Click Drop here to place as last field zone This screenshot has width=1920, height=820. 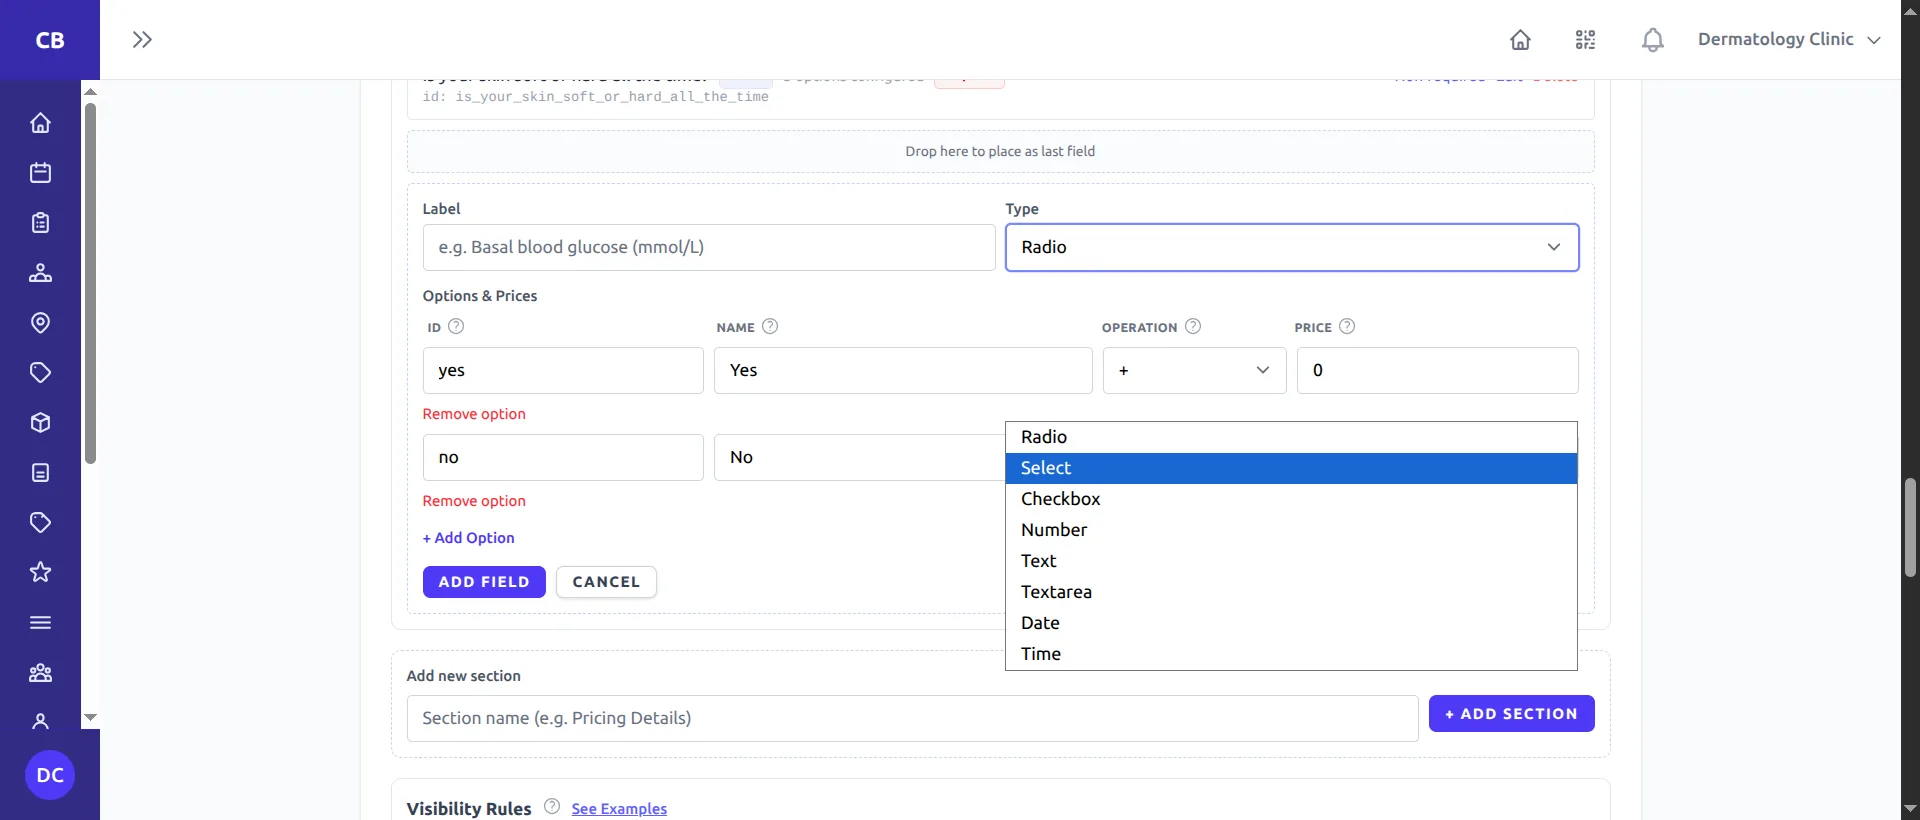[1000, 151]
